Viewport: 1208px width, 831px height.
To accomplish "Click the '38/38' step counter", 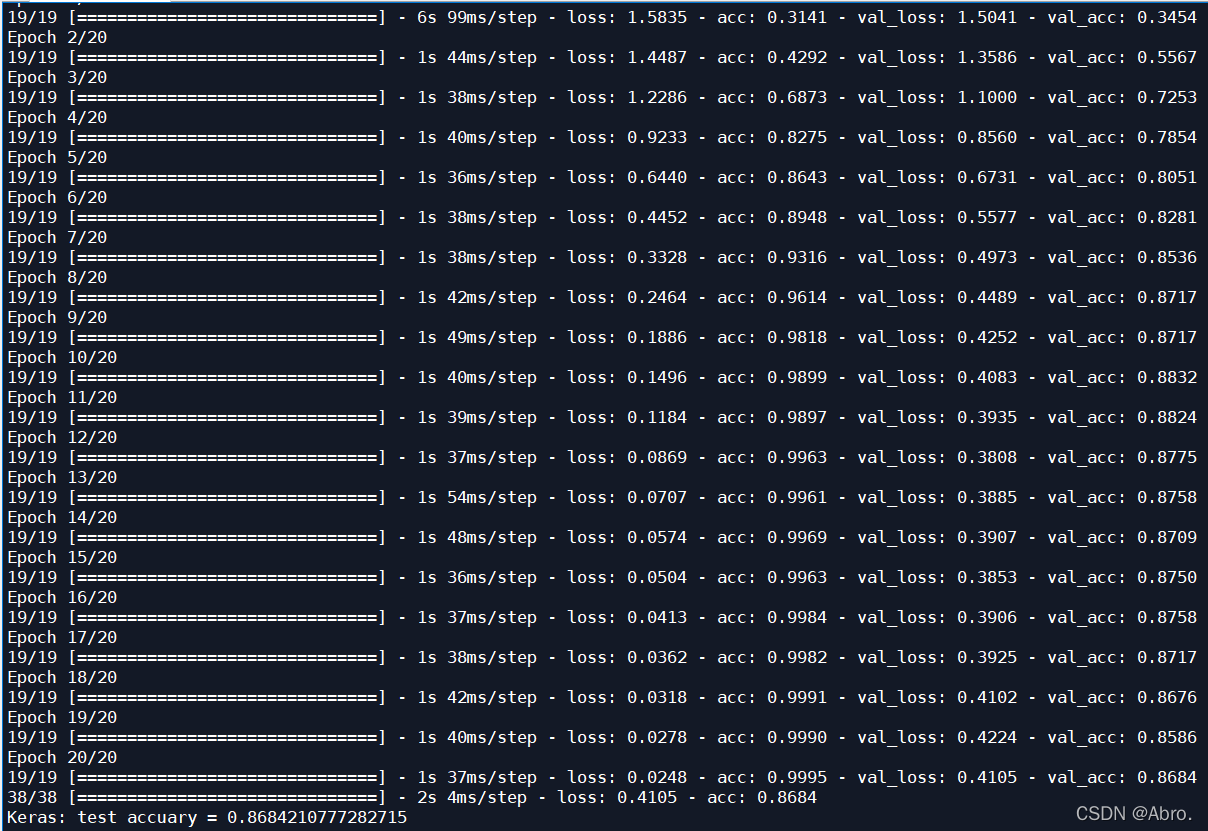I will pyautogui.click(x=32, y=797).
